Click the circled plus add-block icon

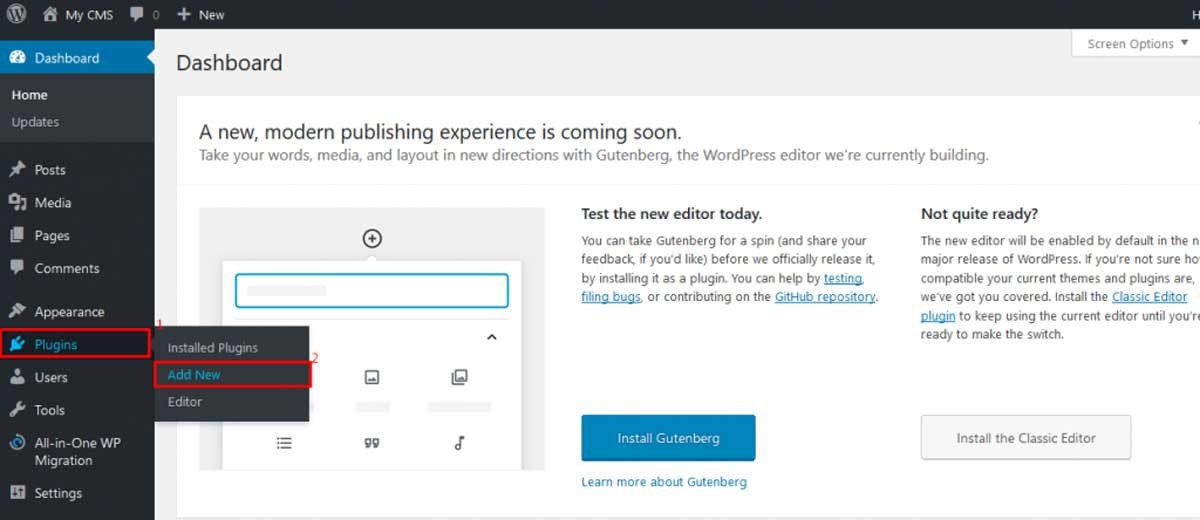[372, 238]
